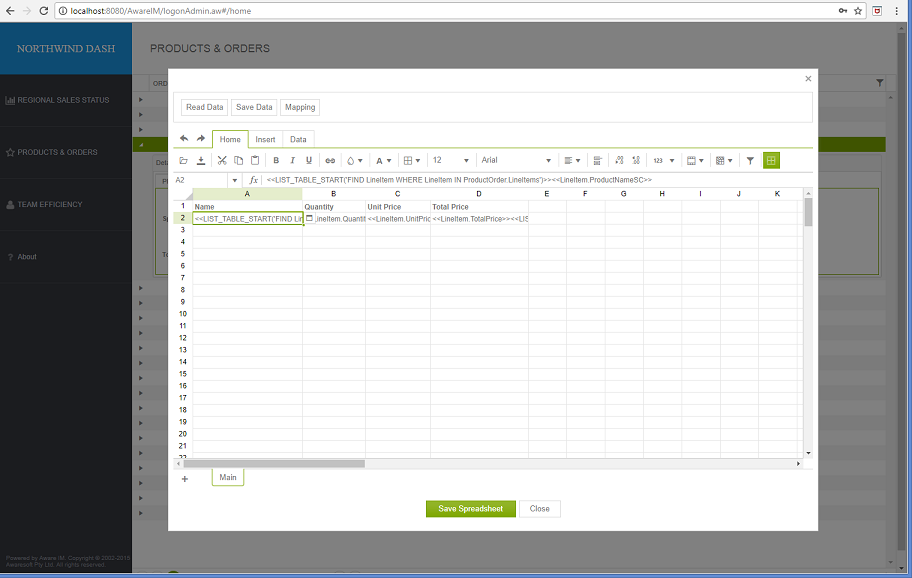This screenshot has width=912, height=578.
Task: Close the spreadsheet dialog with X
Action: tap(808, 79)
